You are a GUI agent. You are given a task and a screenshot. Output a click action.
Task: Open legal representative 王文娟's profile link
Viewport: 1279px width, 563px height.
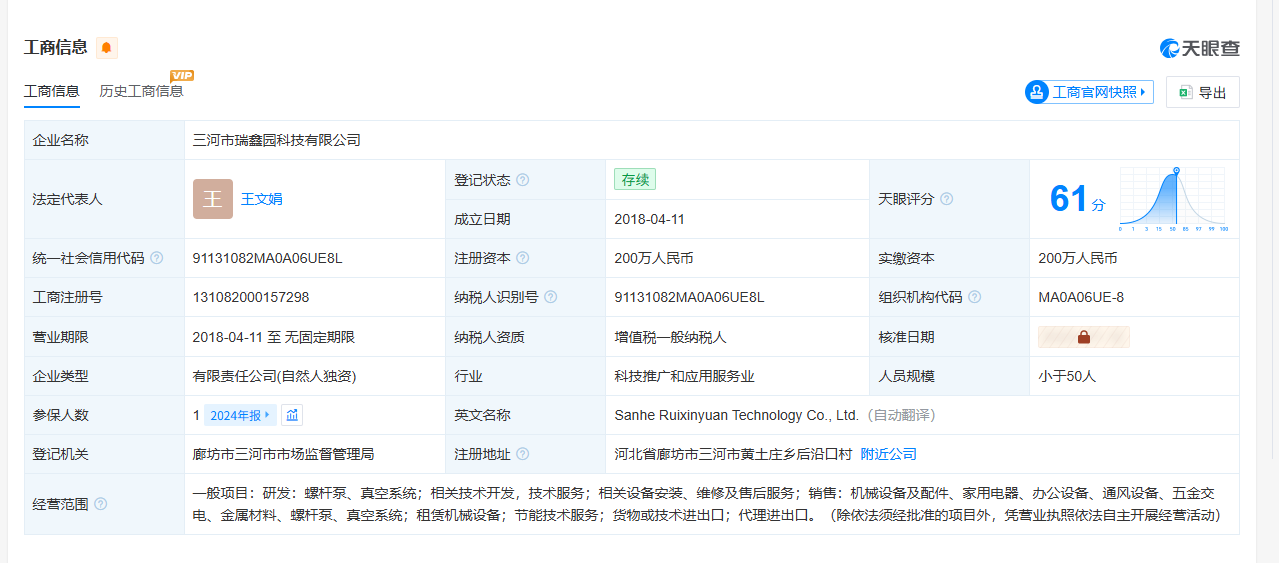pyautogui.click(x=262, y=199)
